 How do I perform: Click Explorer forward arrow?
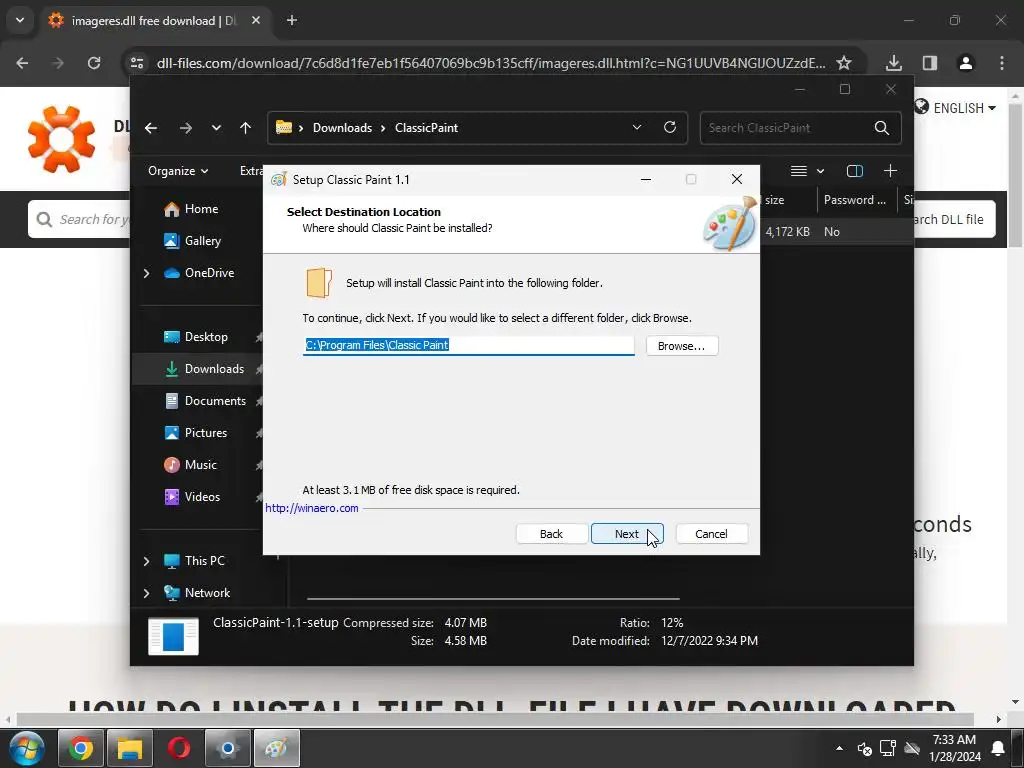[185, 128]
